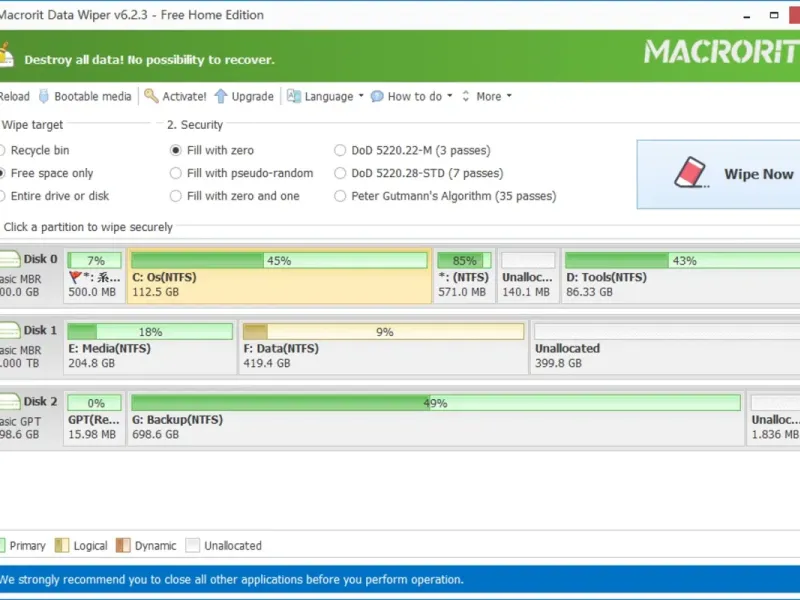Click the 85% usage bar of 571.0 MB partition

[x=464, y=260]
